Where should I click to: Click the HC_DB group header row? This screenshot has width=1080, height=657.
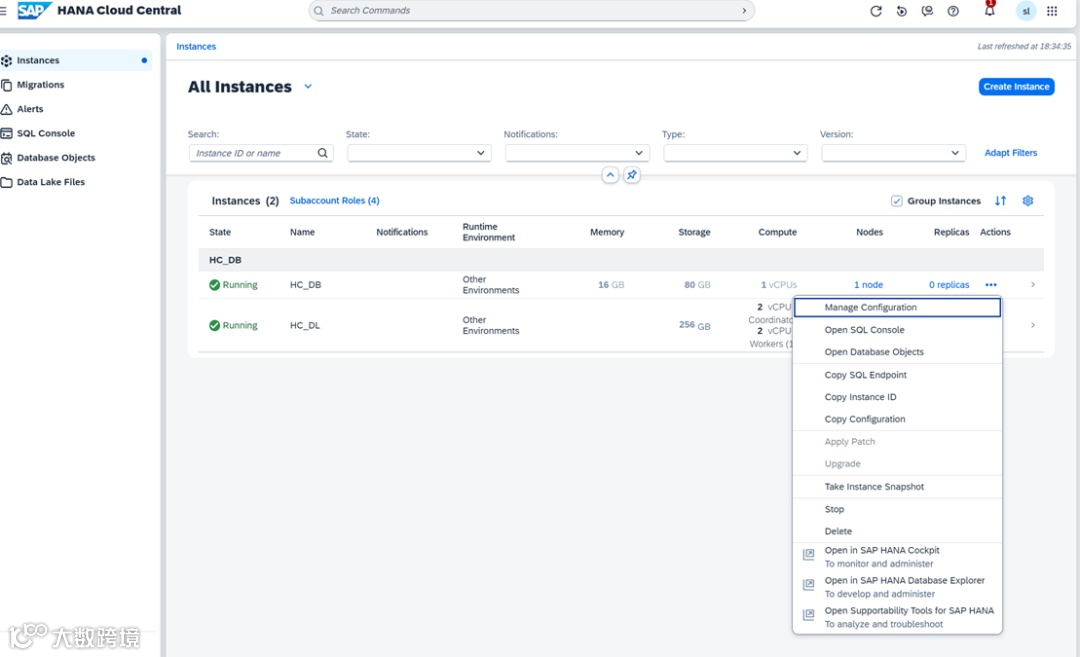(x=620, y=260)
